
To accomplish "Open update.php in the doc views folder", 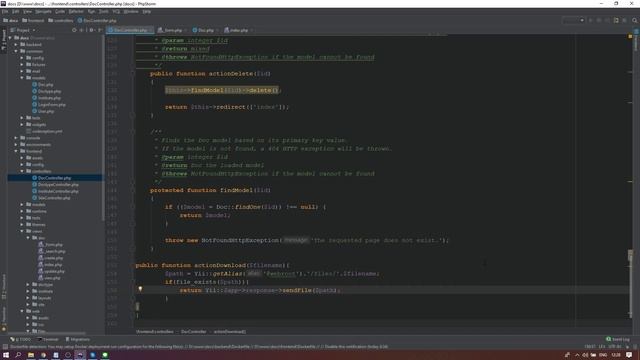I will click(x=51, y=271).
